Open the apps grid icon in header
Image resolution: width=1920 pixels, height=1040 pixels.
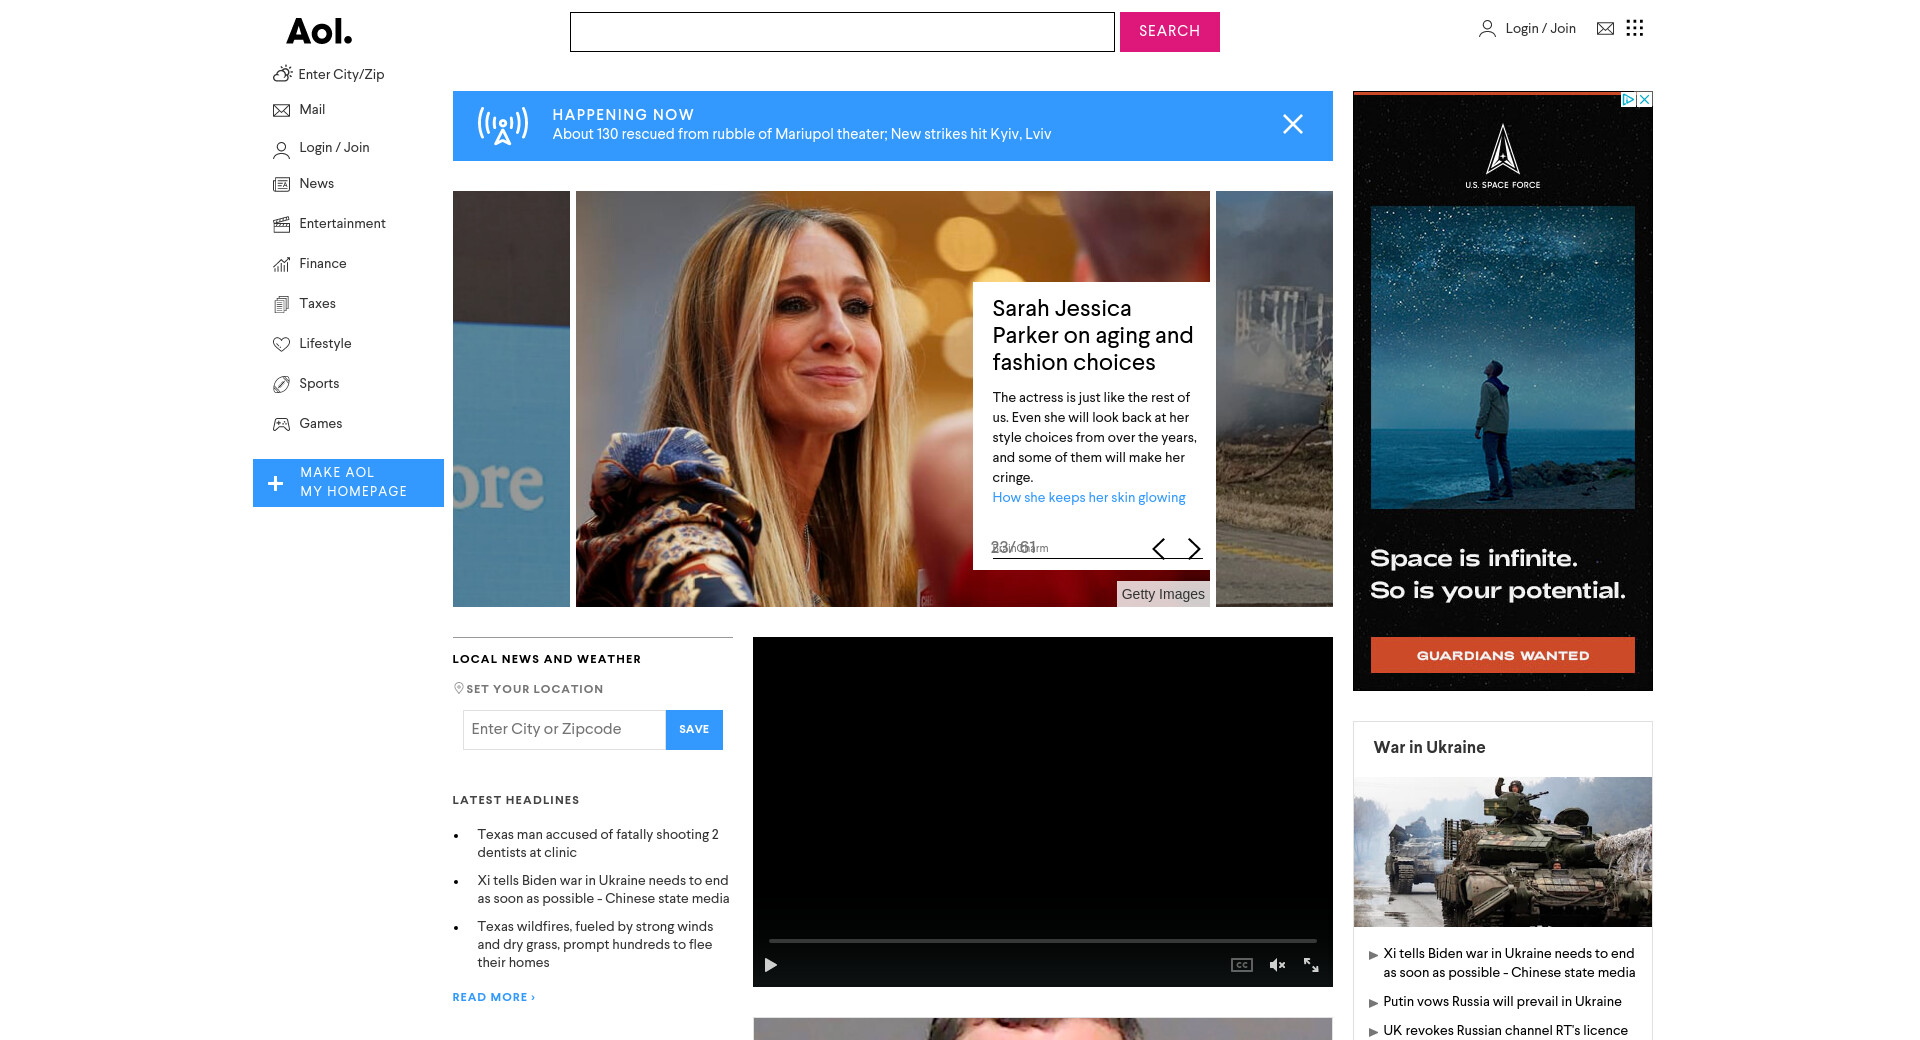[x=1635, y=28]
